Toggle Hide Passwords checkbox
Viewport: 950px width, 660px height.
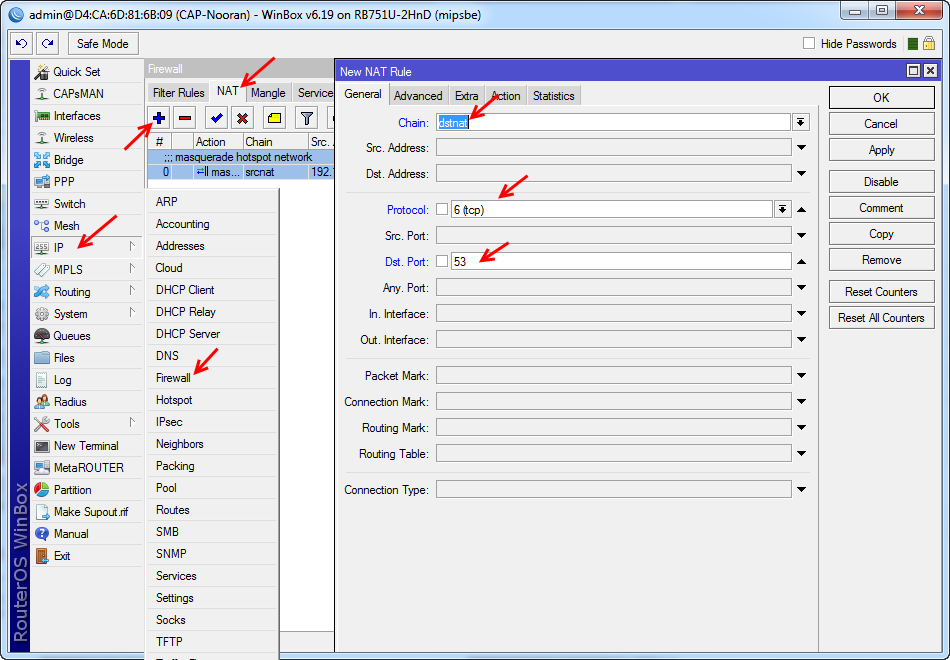click(809, 43)
